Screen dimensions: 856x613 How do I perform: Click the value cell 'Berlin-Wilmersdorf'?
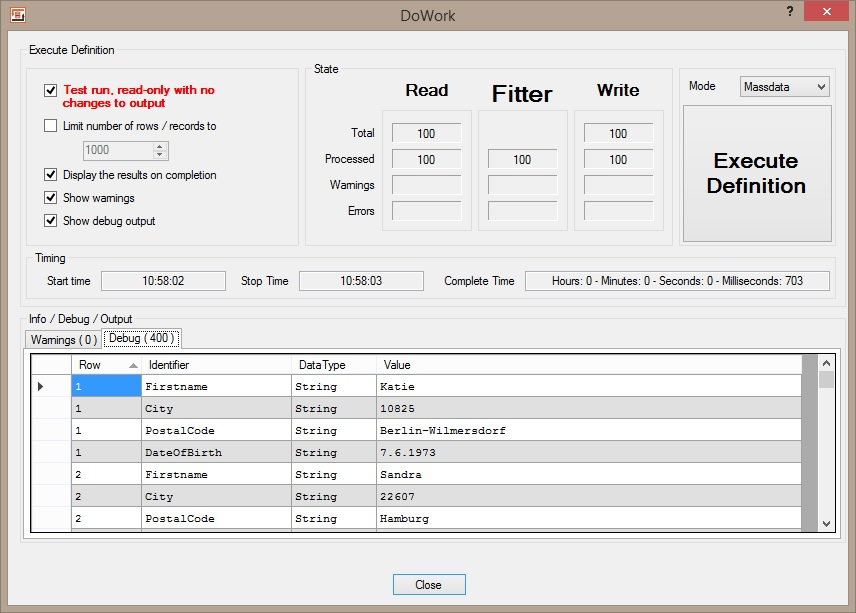(x=589, y=431)
